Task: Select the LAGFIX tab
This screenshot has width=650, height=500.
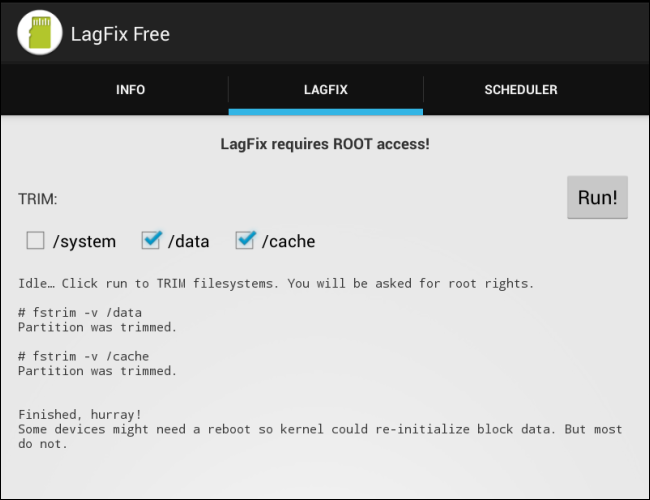Action: click(x=325, y=90)
